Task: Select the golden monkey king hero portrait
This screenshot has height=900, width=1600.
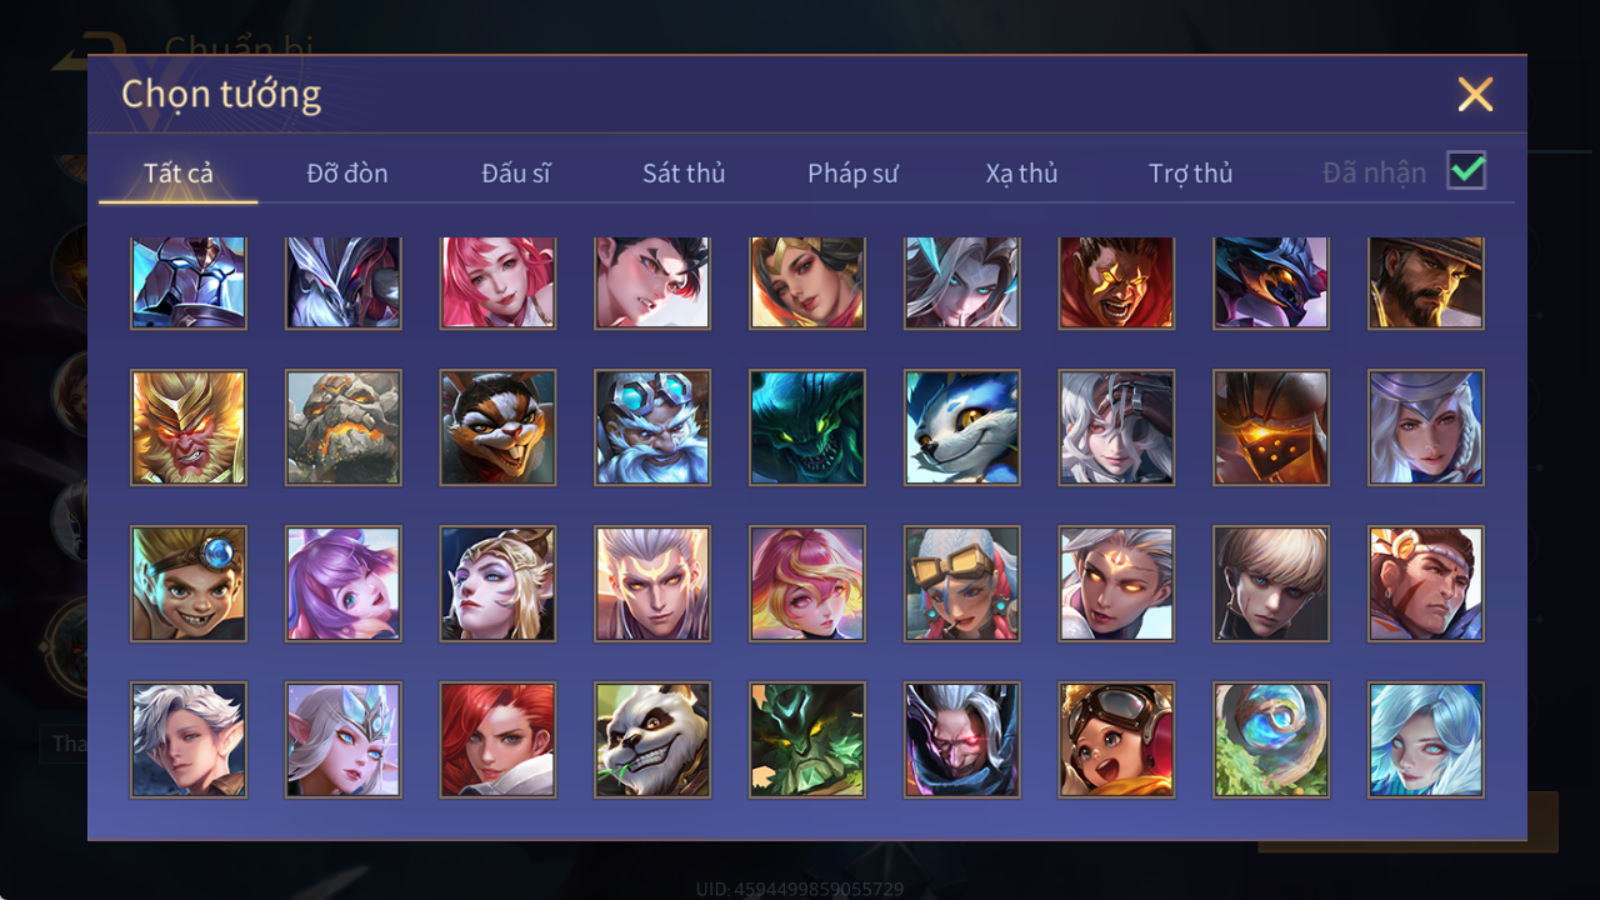Action: pos(188,428)
